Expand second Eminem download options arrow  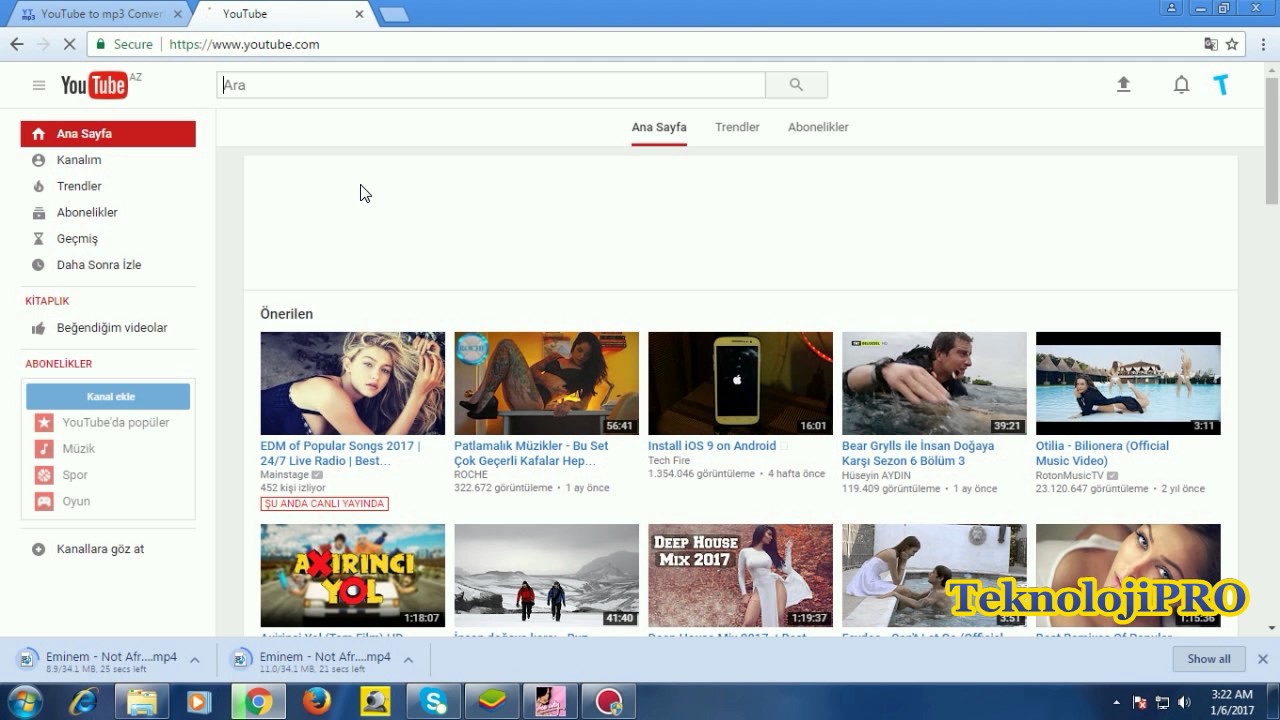pyautogui.click(x=408, y=660)
